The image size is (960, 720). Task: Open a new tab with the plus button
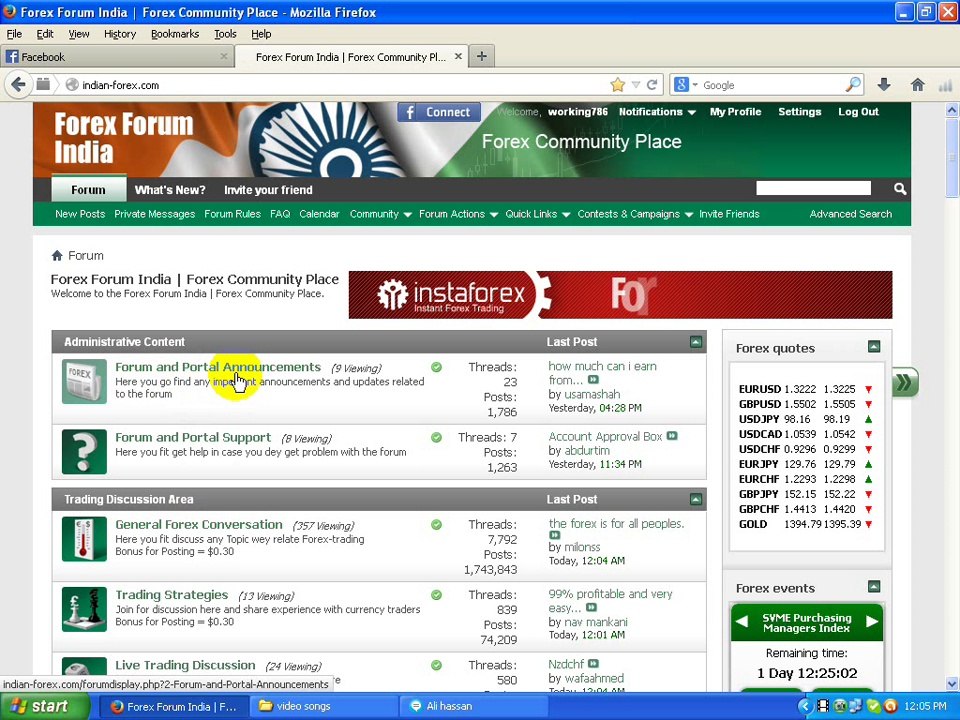click(482, 56)
